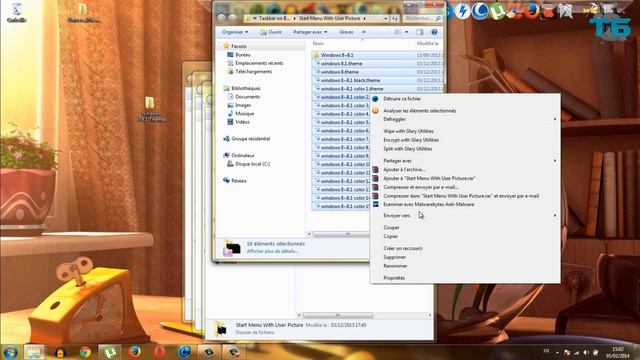This screenshot has width=640, height=360.
Task: Open the Organiser dropdown
Action: (x=235, y=32)
